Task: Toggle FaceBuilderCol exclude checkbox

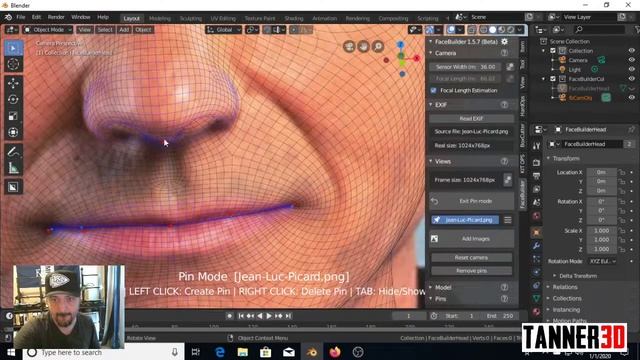Action: pyautogui.click(x=553, y=79)
